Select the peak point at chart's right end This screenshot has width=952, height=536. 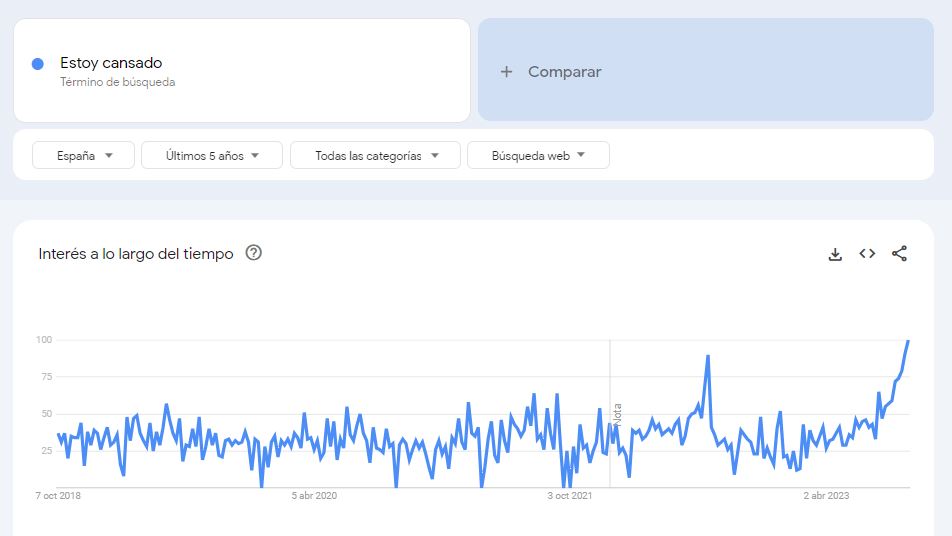[x=908, y=341]
